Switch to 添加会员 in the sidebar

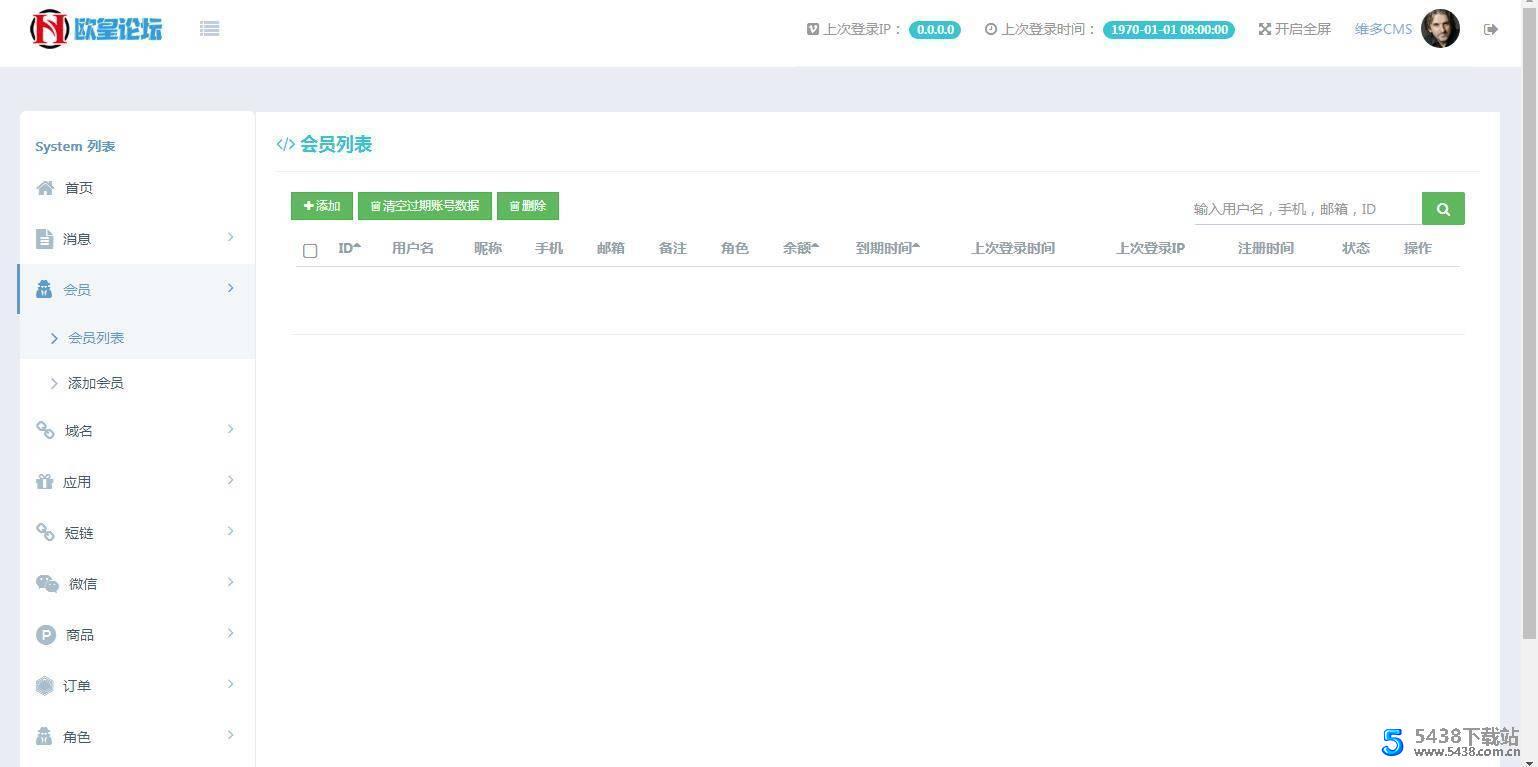(x=96, y=382)
